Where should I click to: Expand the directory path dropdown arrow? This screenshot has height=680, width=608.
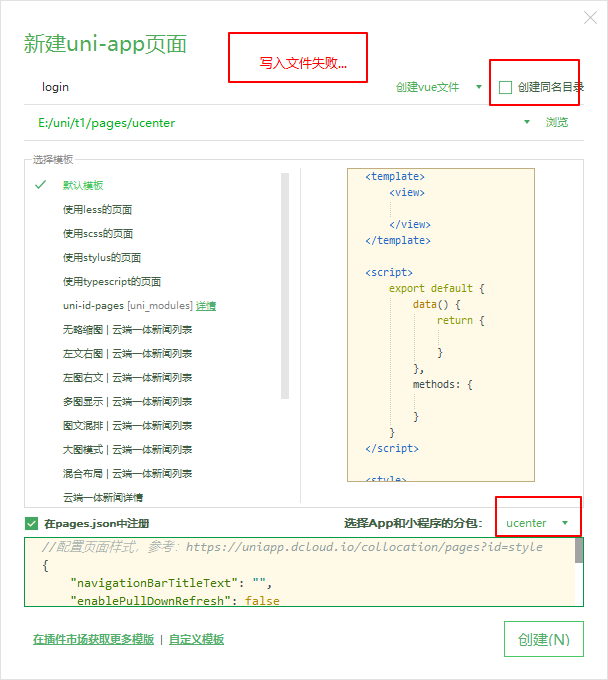[x=527, y=122]
